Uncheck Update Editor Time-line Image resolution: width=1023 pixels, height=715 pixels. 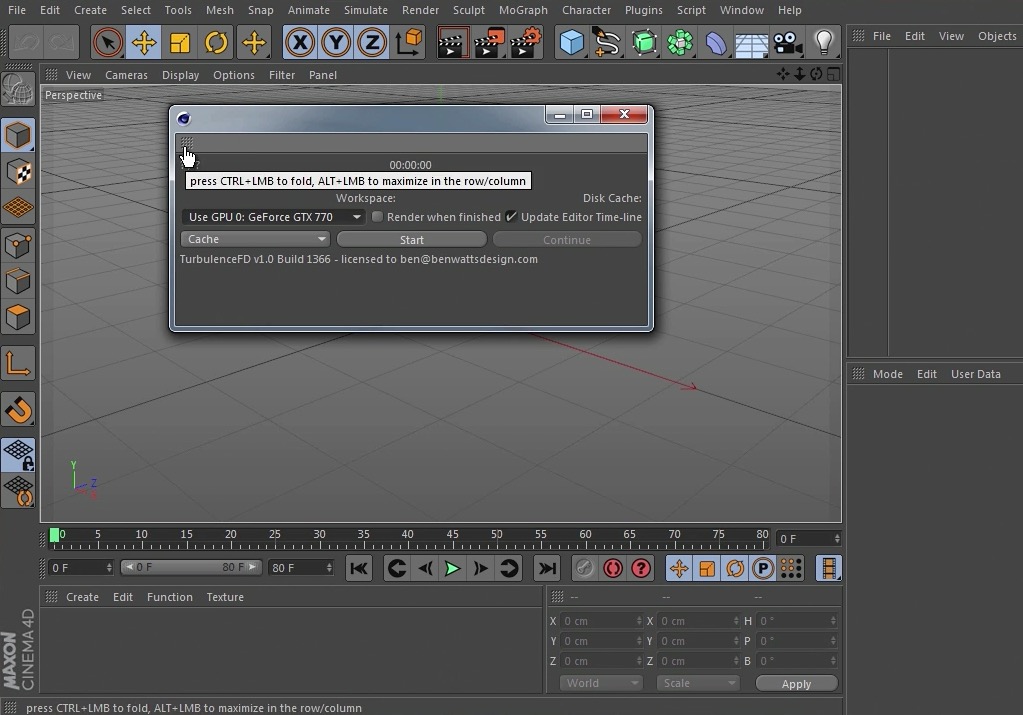(x=512, y=217)
